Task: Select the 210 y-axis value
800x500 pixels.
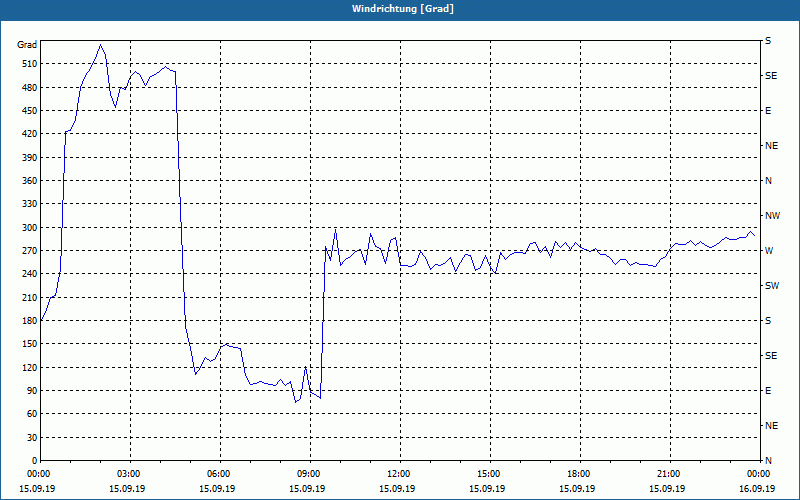Action: click(x=30, y=297)
